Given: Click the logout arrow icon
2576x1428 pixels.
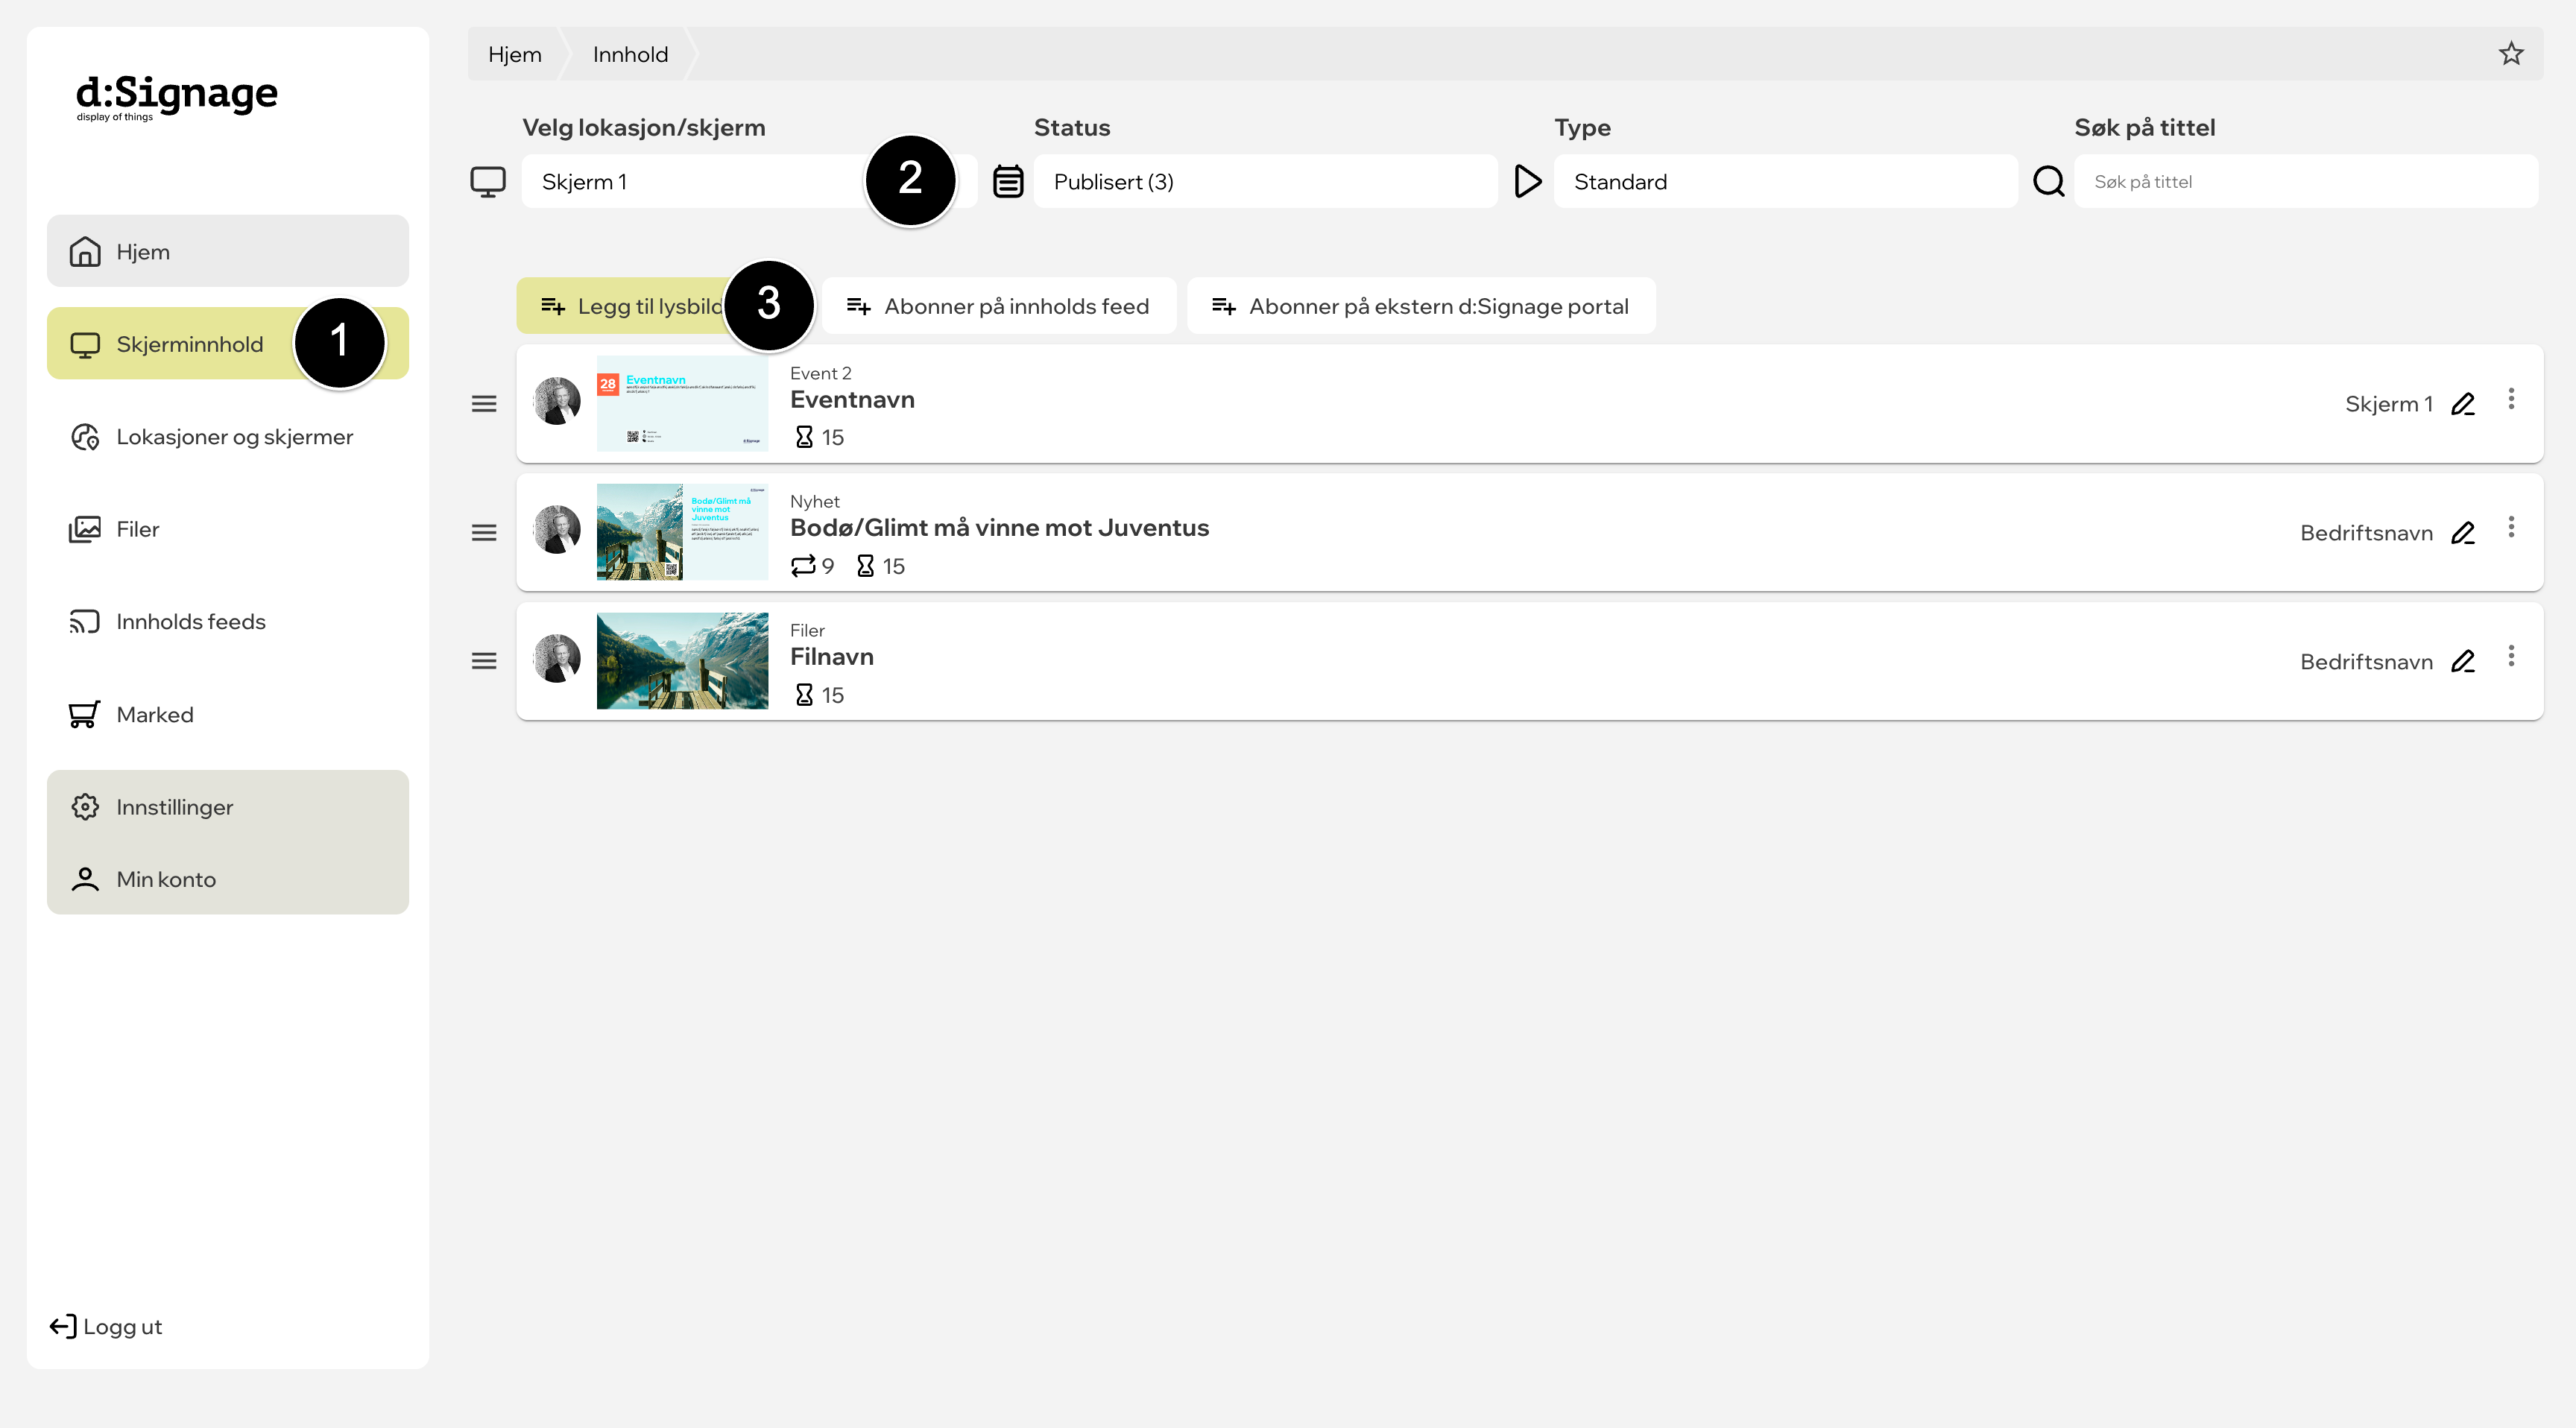Looking at the screenshot, I should click(63, 1326).
